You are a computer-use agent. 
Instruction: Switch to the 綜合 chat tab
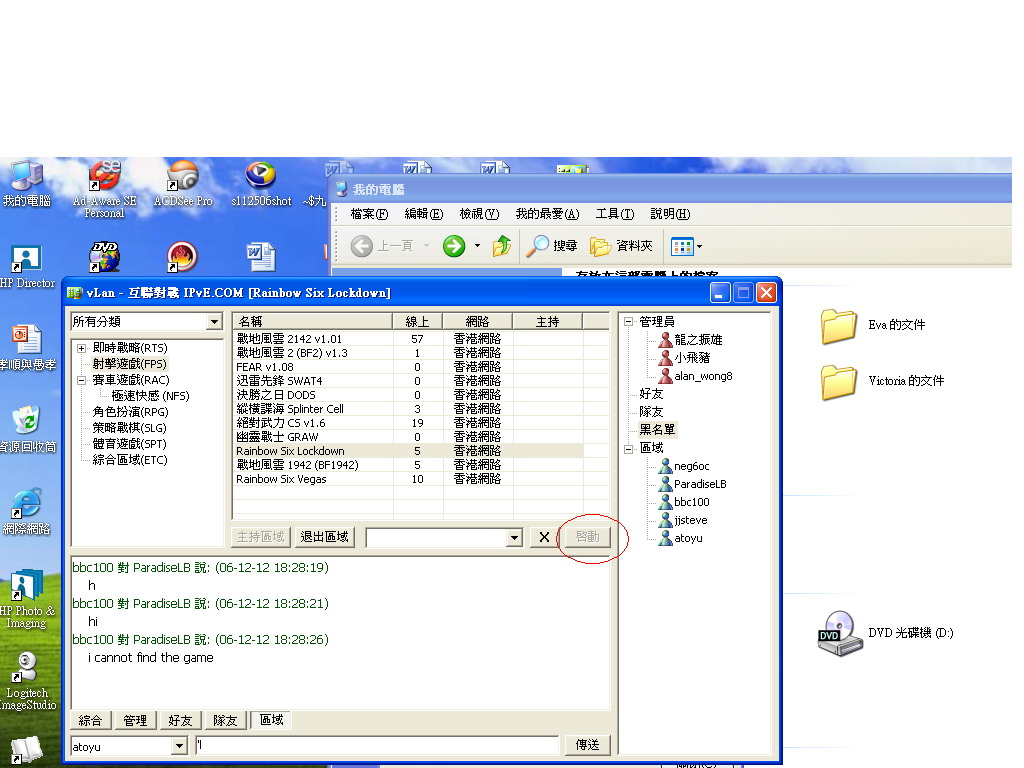[x=90, y=720]
